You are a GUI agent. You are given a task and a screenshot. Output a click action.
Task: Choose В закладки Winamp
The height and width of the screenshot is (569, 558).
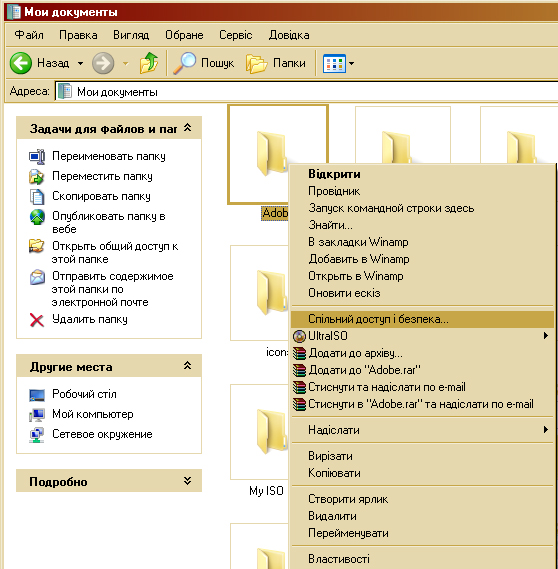(x=423, y=242)
